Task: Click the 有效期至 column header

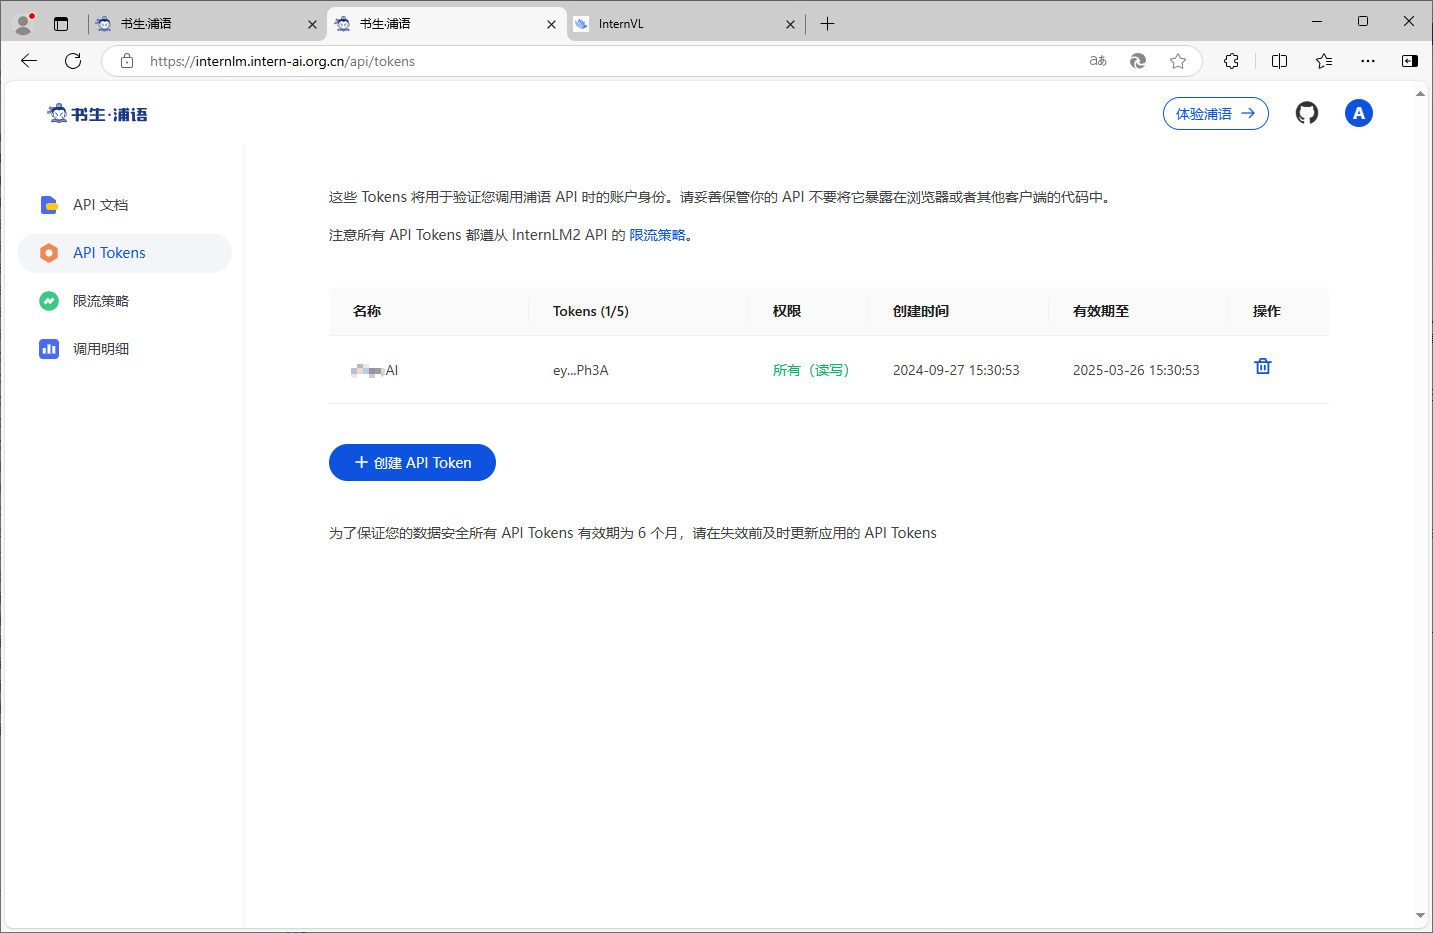Action: click(1101, 311)
